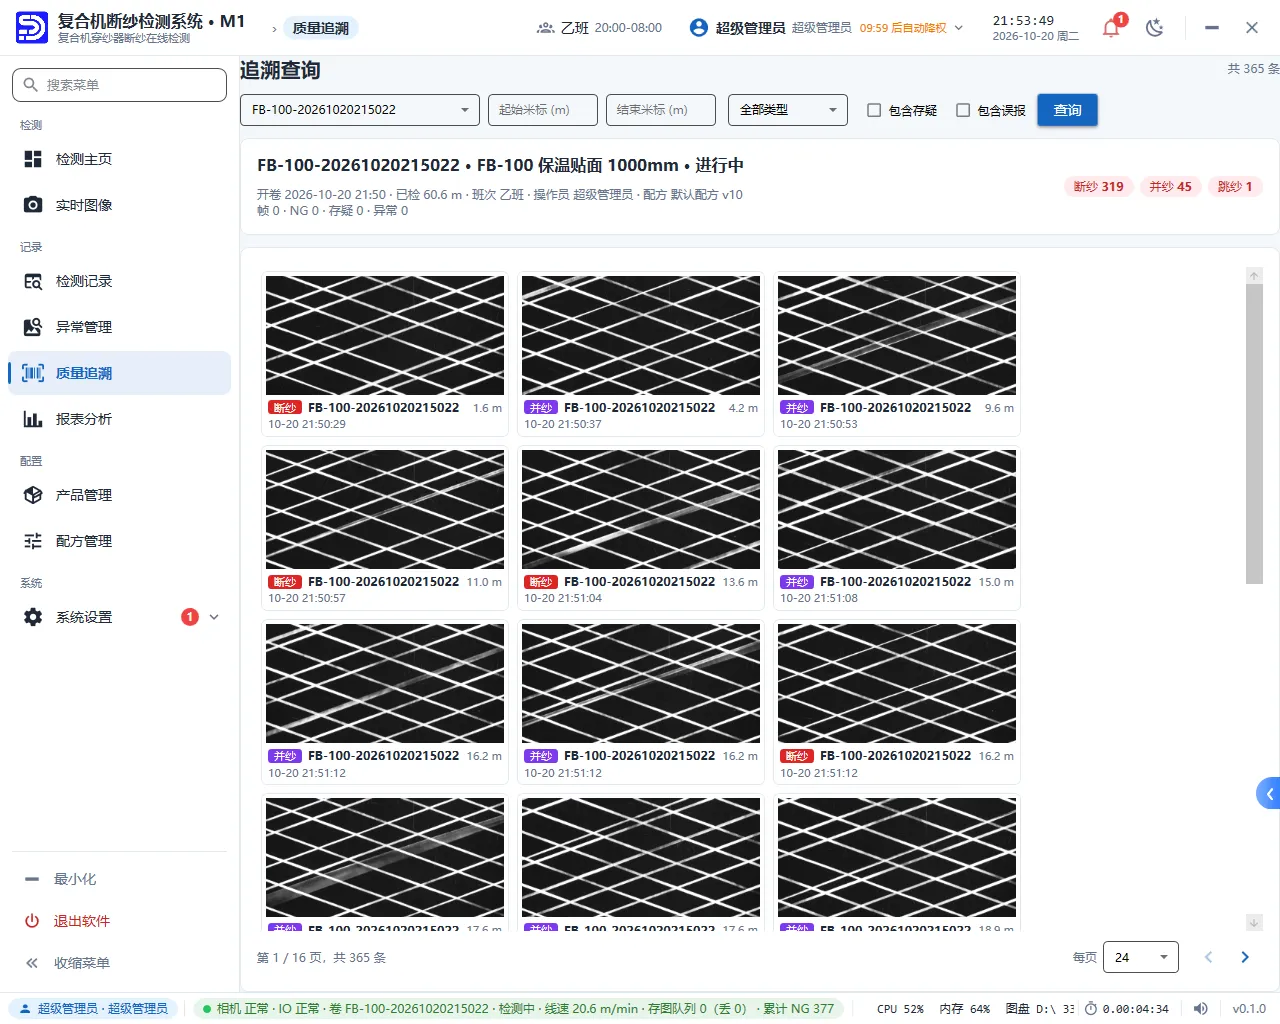The height and width of the screenshot is (1024, 1280).
Task: Toggle dark mode moon icon
Action: (x=1155, y=28)
